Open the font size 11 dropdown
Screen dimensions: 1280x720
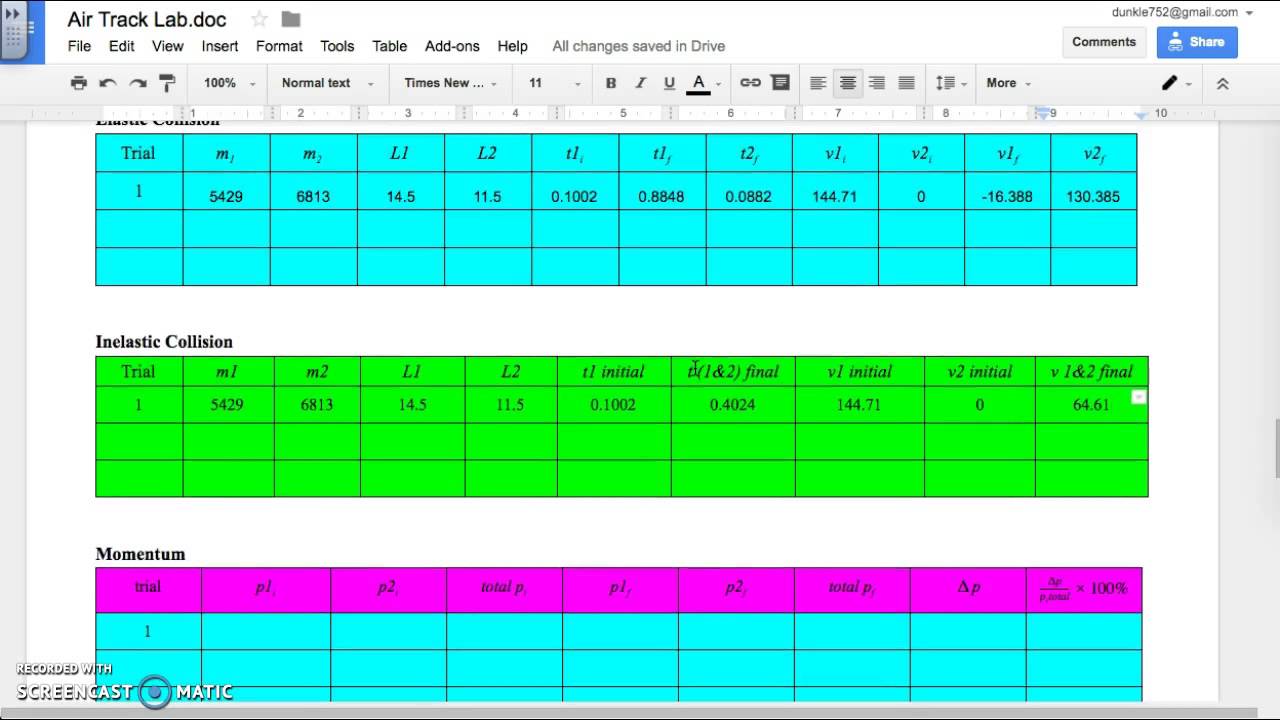(x=553, y=83)
